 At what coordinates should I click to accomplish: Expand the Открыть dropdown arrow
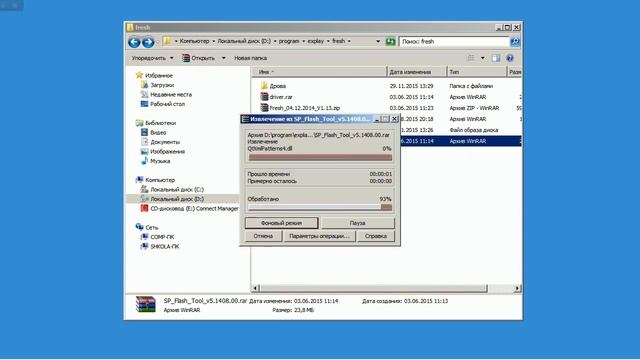(223, 58)
